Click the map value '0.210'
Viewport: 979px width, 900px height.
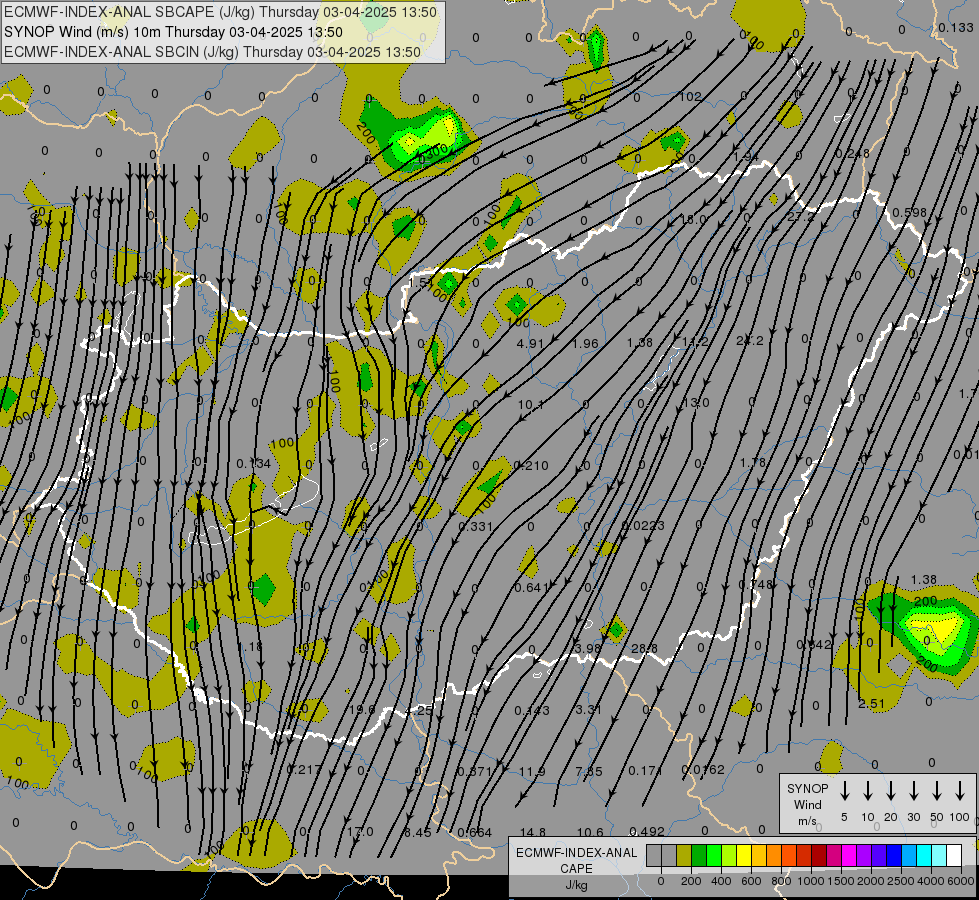[531, 465]
